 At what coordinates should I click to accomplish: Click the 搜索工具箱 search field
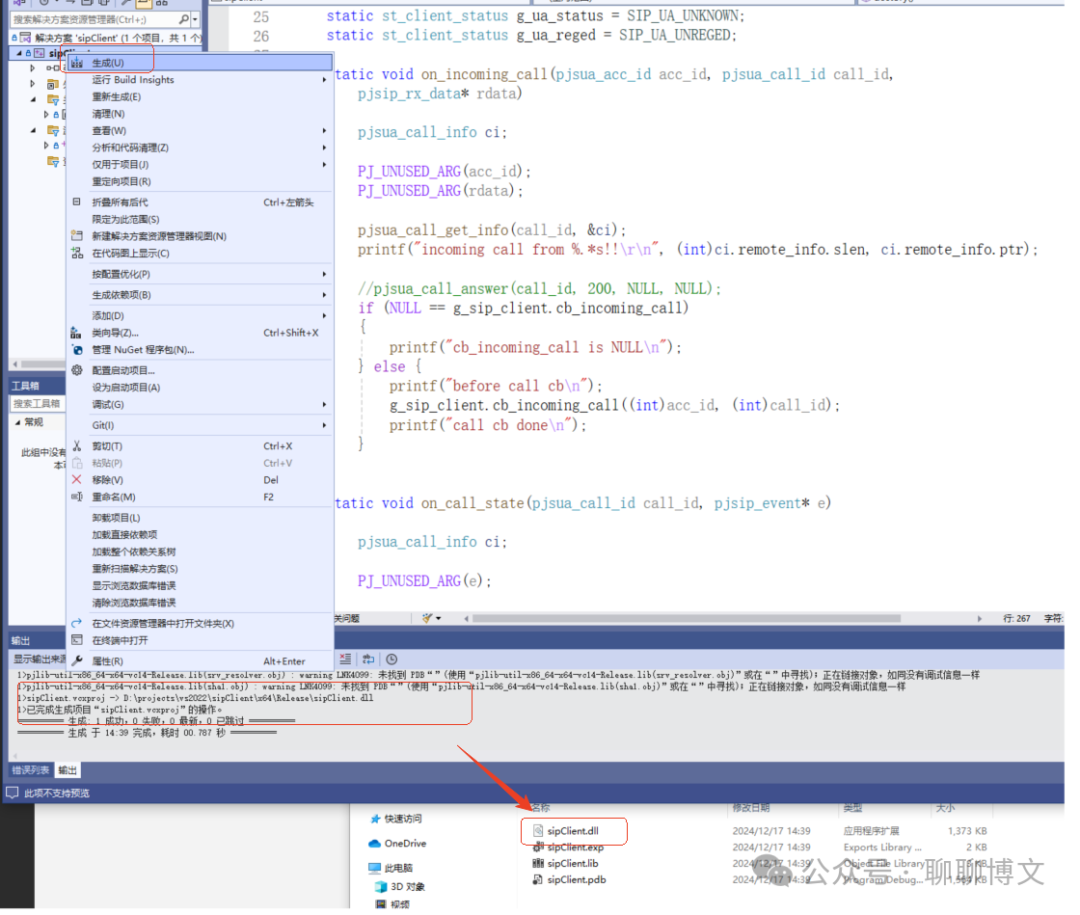click(x=36, y=403)
